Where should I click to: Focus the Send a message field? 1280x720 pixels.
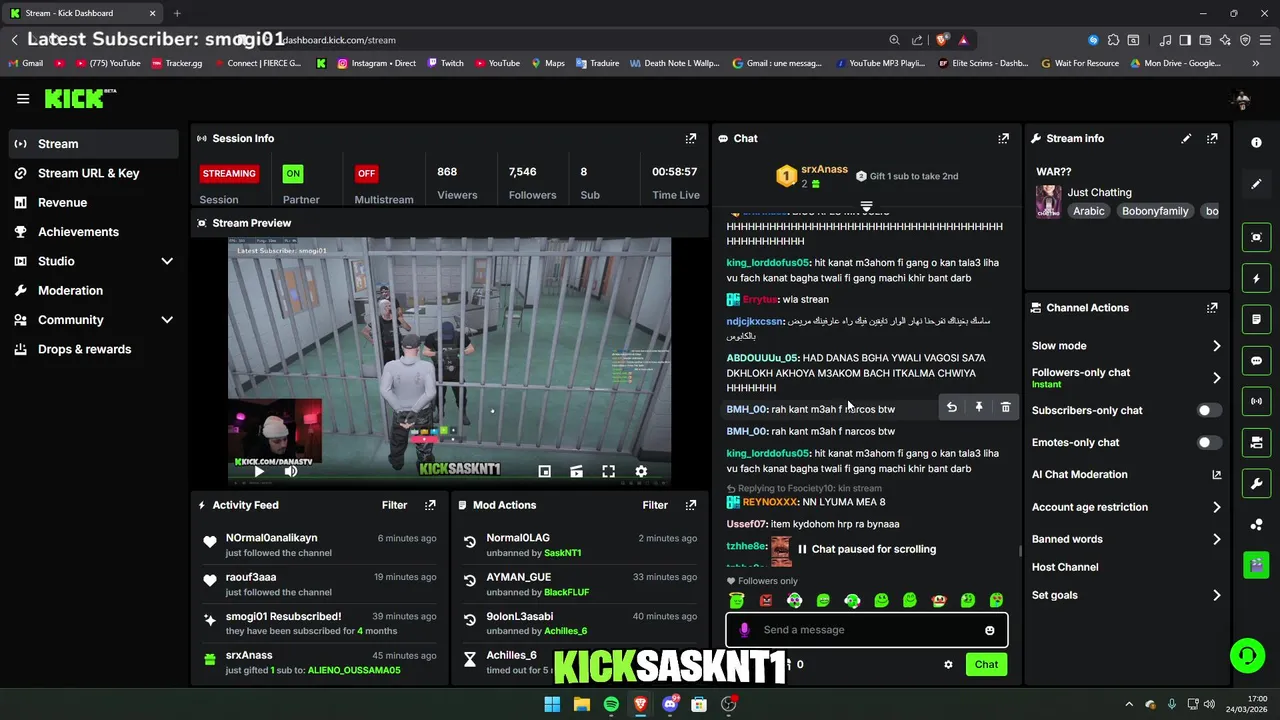pos(866,630)
